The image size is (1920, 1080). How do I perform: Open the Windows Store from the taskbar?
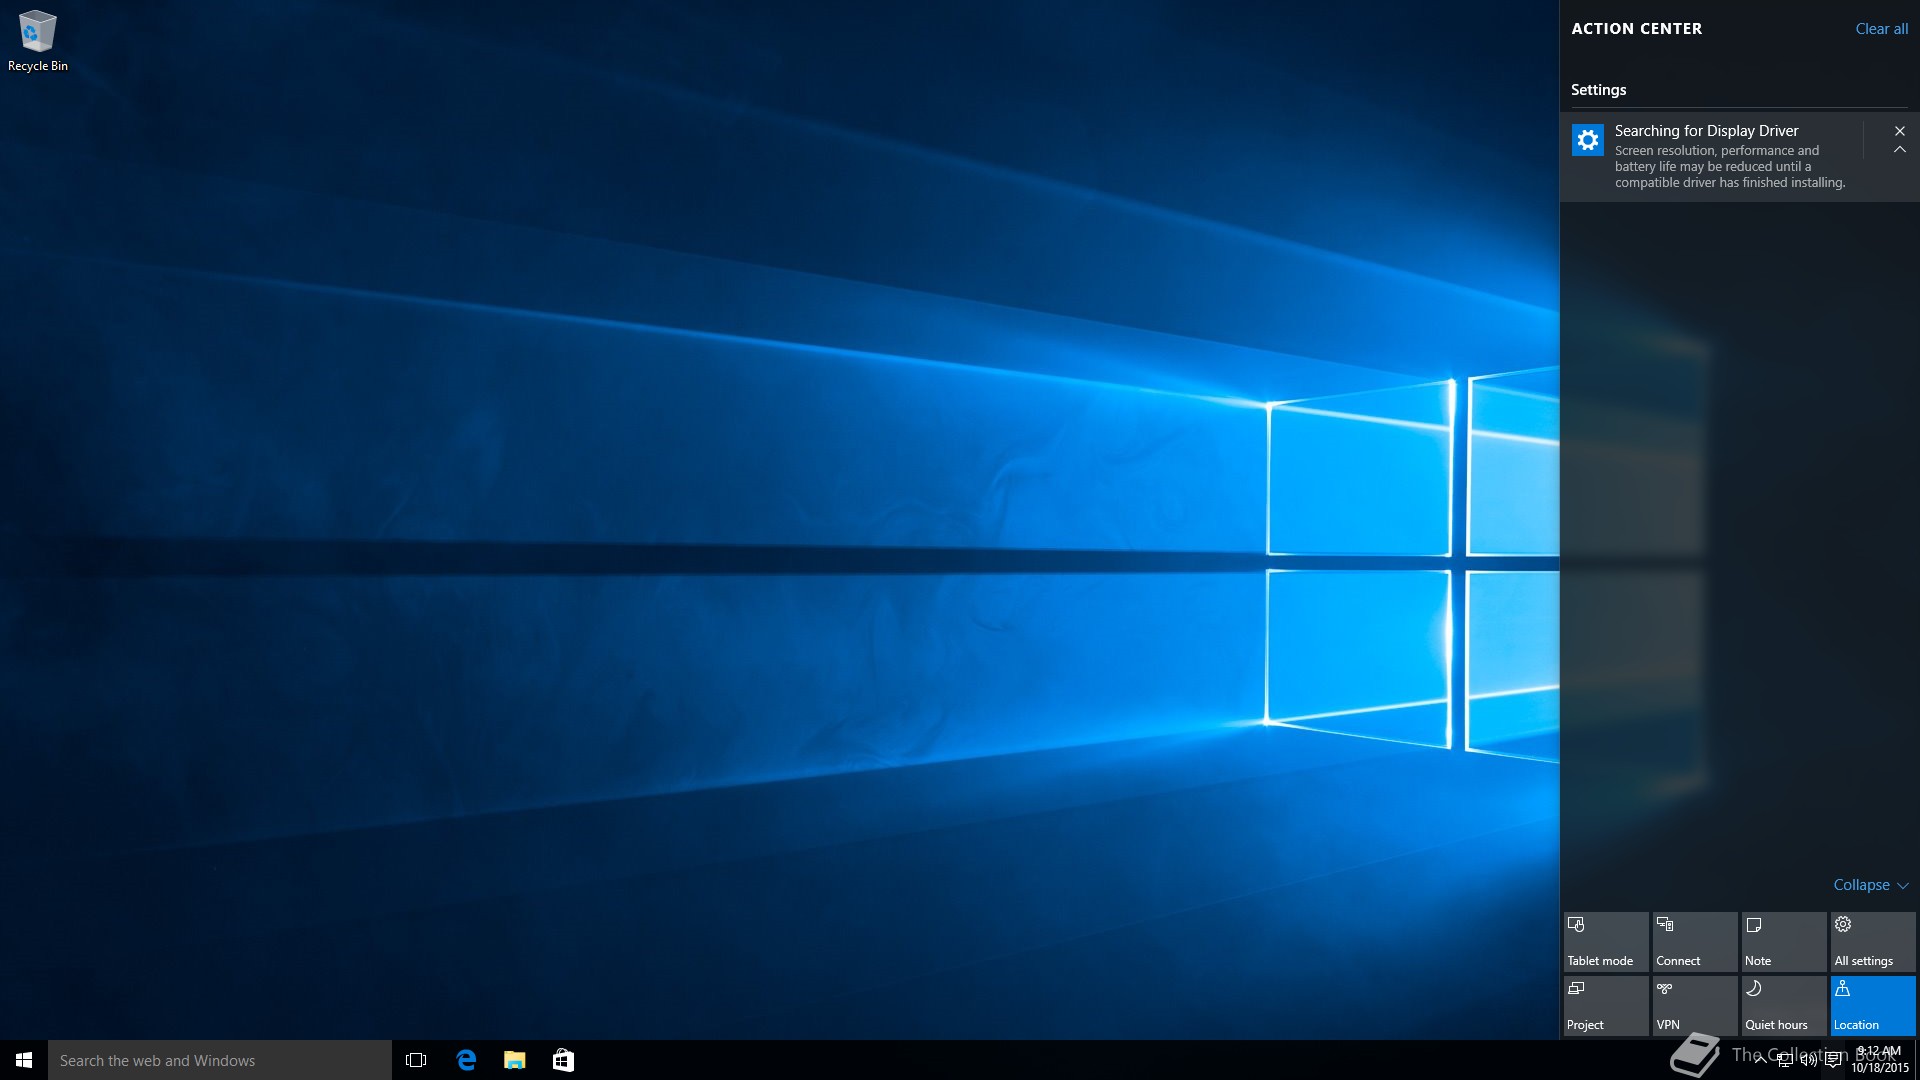[563, 1060]
